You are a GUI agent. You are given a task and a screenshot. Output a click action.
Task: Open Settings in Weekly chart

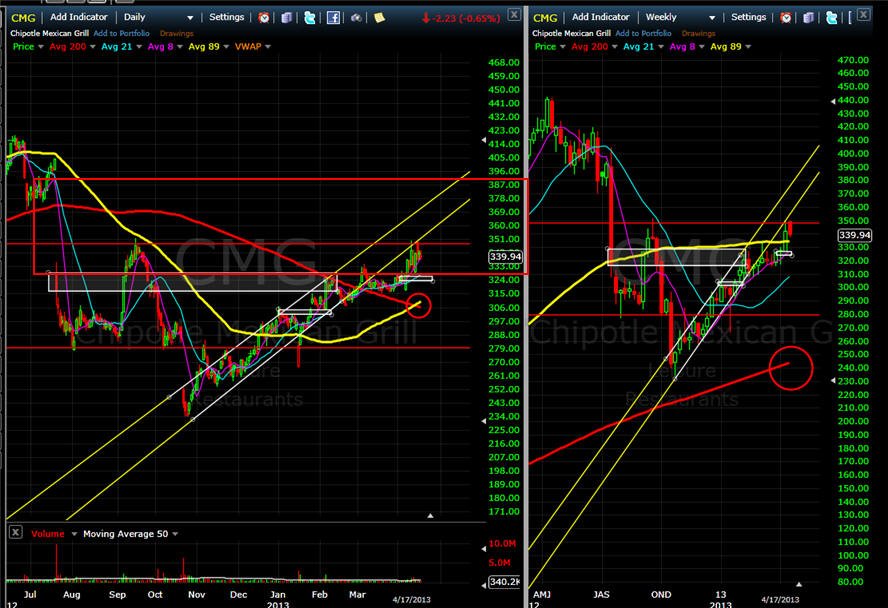click(748, 18)
